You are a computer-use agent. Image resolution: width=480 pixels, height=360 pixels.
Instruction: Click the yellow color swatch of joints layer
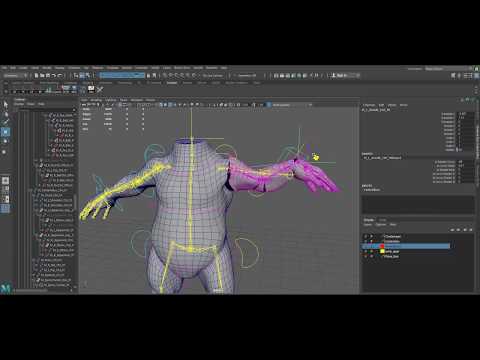click(382, 251)
